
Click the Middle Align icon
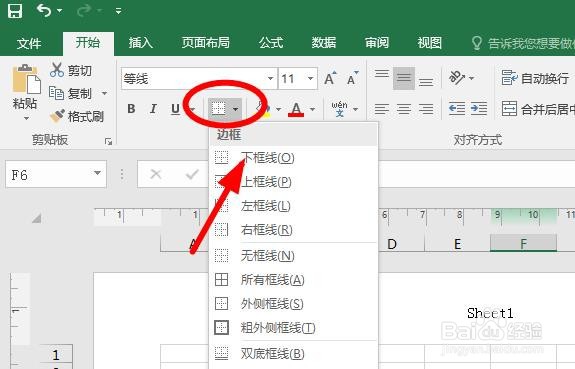[404, 78]
